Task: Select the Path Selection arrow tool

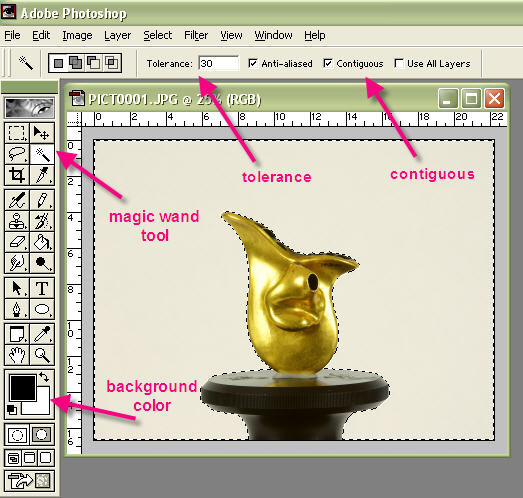Action: coord(17,288)
